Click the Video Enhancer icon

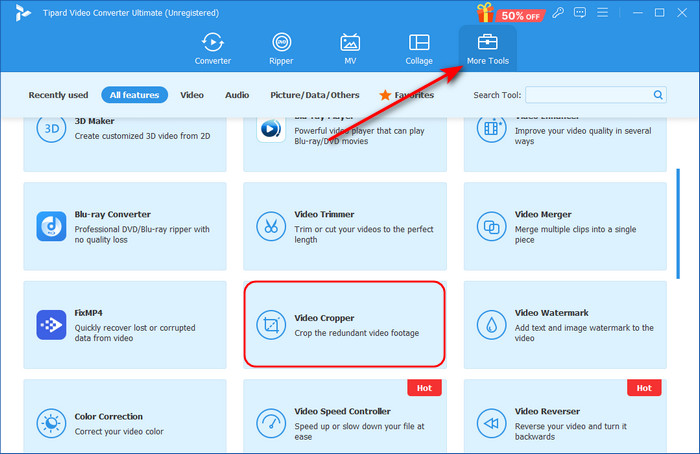pos(492,129)
